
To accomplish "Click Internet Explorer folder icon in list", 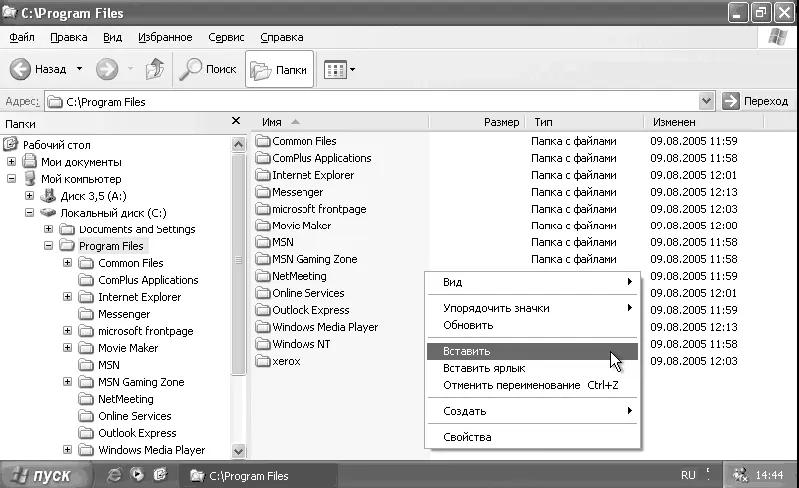I will click(263, 175).
